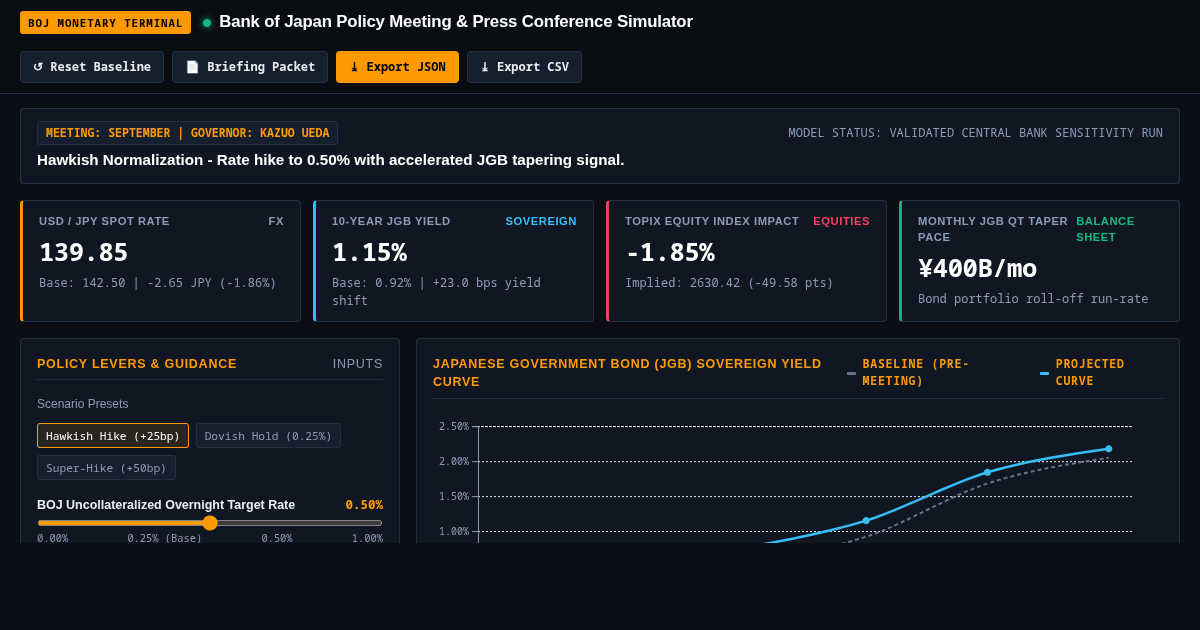Click the 1.50% y-axis label on chart

coord(454,497)
